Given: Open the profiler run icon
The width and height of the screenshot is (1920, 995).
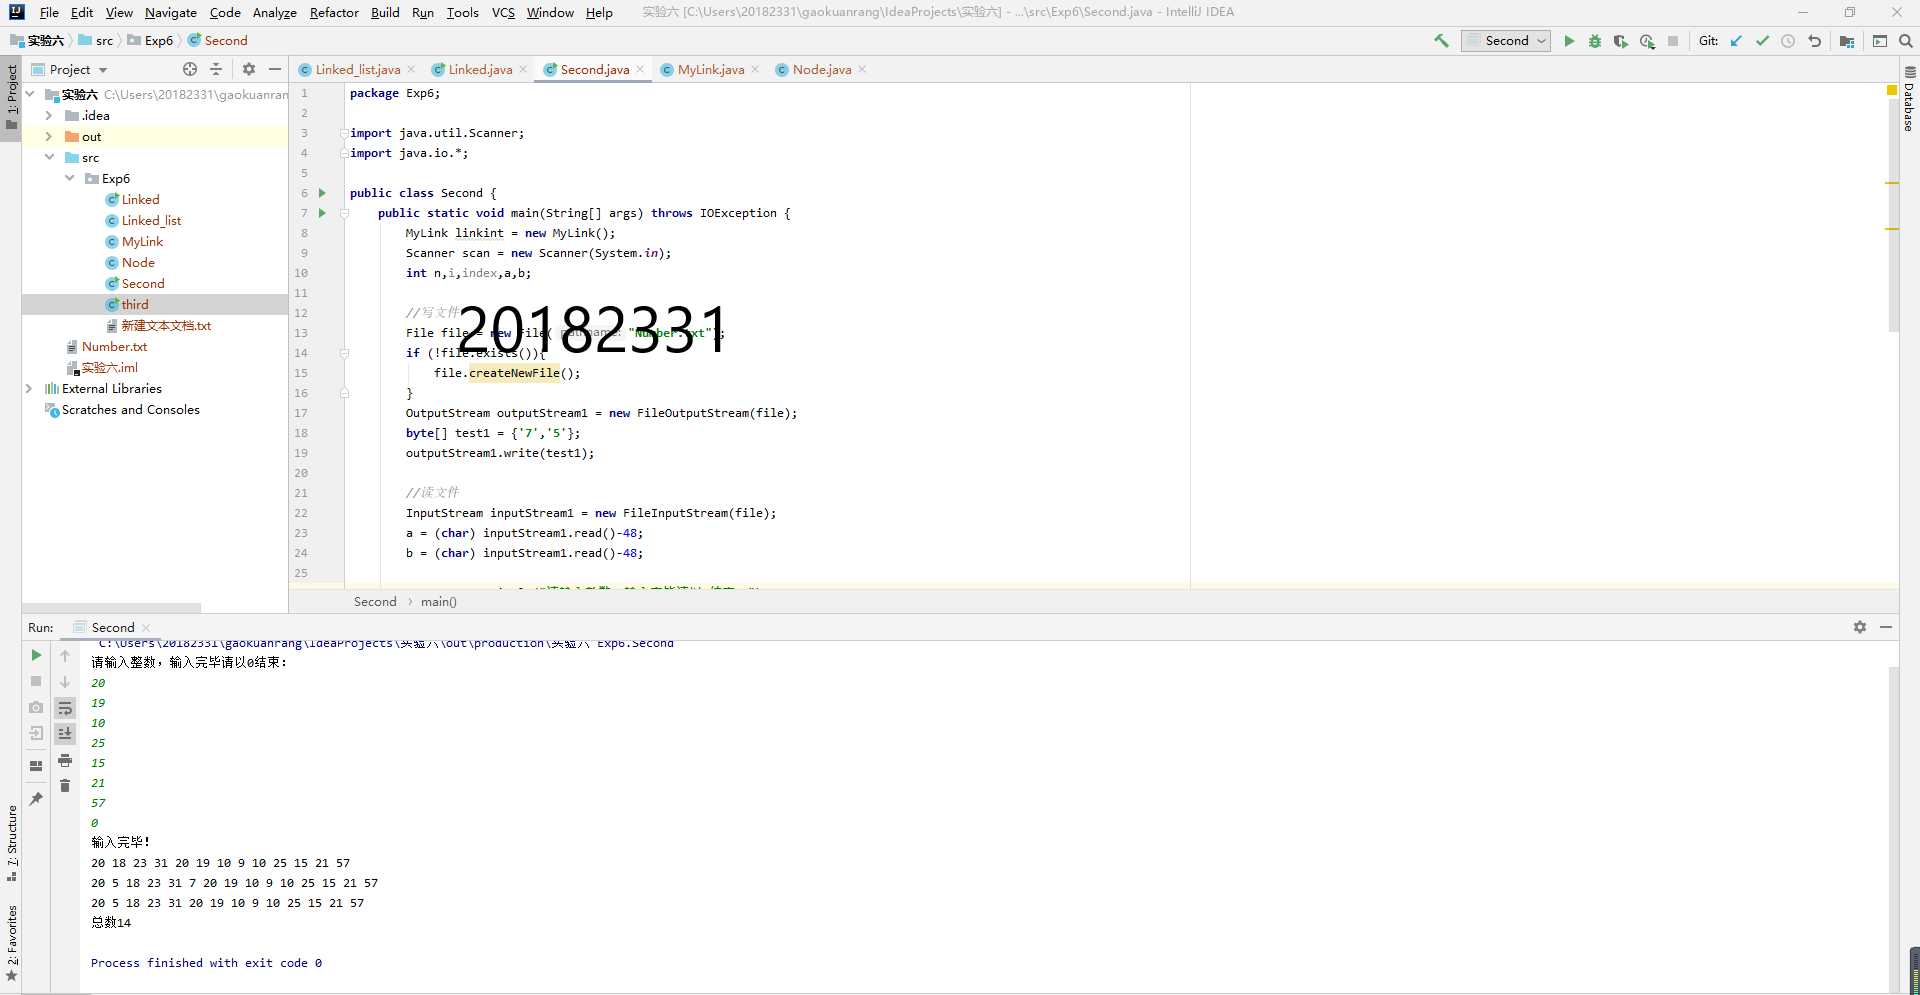Looking at the screenshot, I should pyautogui.click(x=1647, y=41).
